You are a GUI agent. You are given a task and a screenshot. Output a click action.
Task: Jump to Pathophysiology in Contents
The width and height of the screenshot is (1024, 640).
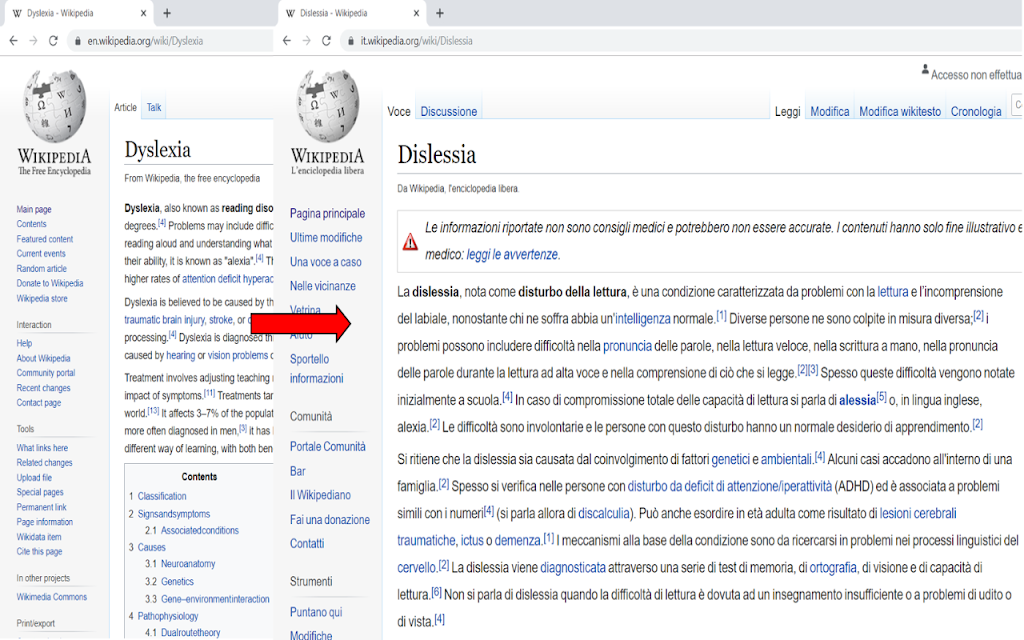pos(168,616)
